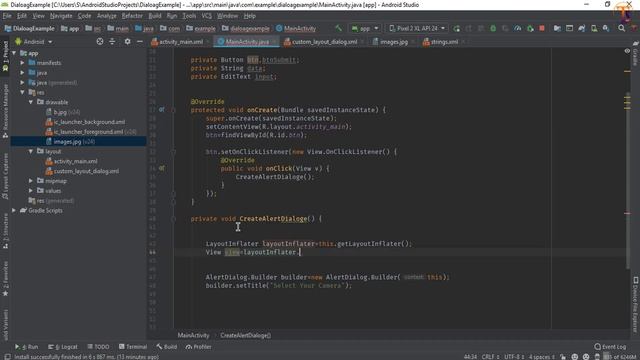The image size is (640, 360).
Task: Open the Pixel 2 XL API 24 device dropdown
Action: click(x=417, y=28)
